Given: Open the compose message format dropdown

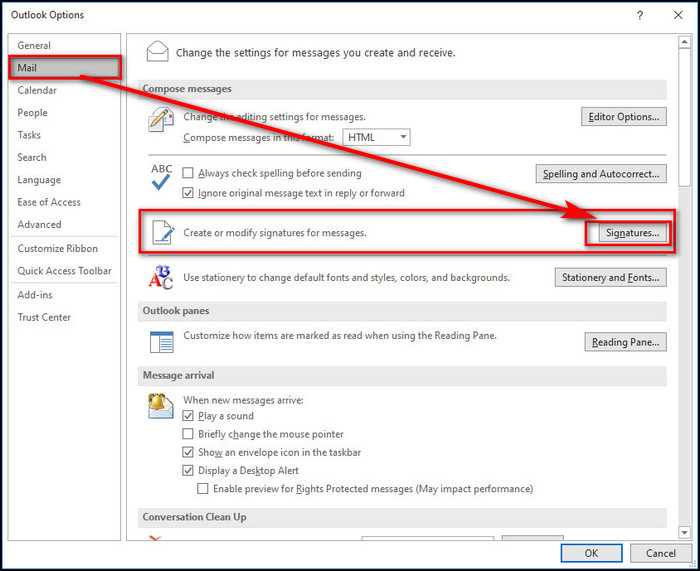Looking at the screenshot, I should (x=376, y=137).
